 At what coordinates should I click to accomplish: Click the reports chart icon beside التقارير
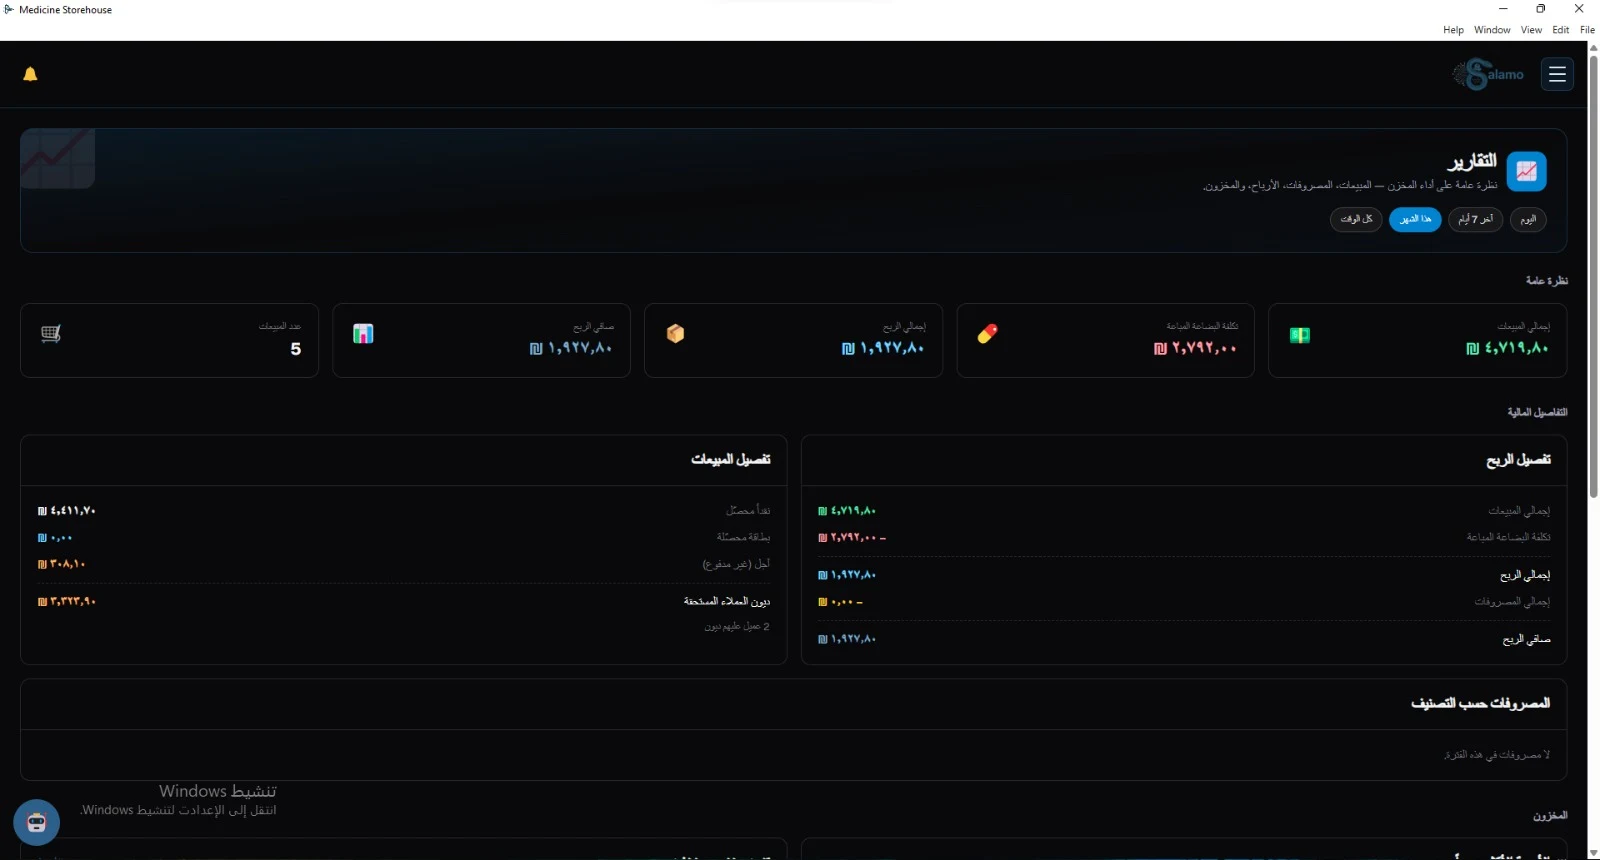click(1526, 171)
